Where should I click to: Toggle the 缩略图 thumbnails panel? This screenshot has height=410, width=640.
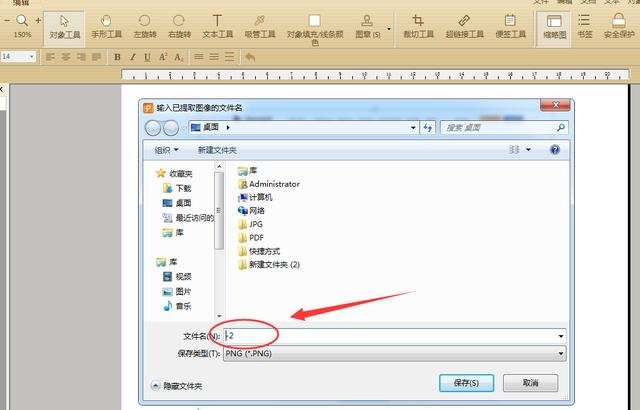coord(554,28)
